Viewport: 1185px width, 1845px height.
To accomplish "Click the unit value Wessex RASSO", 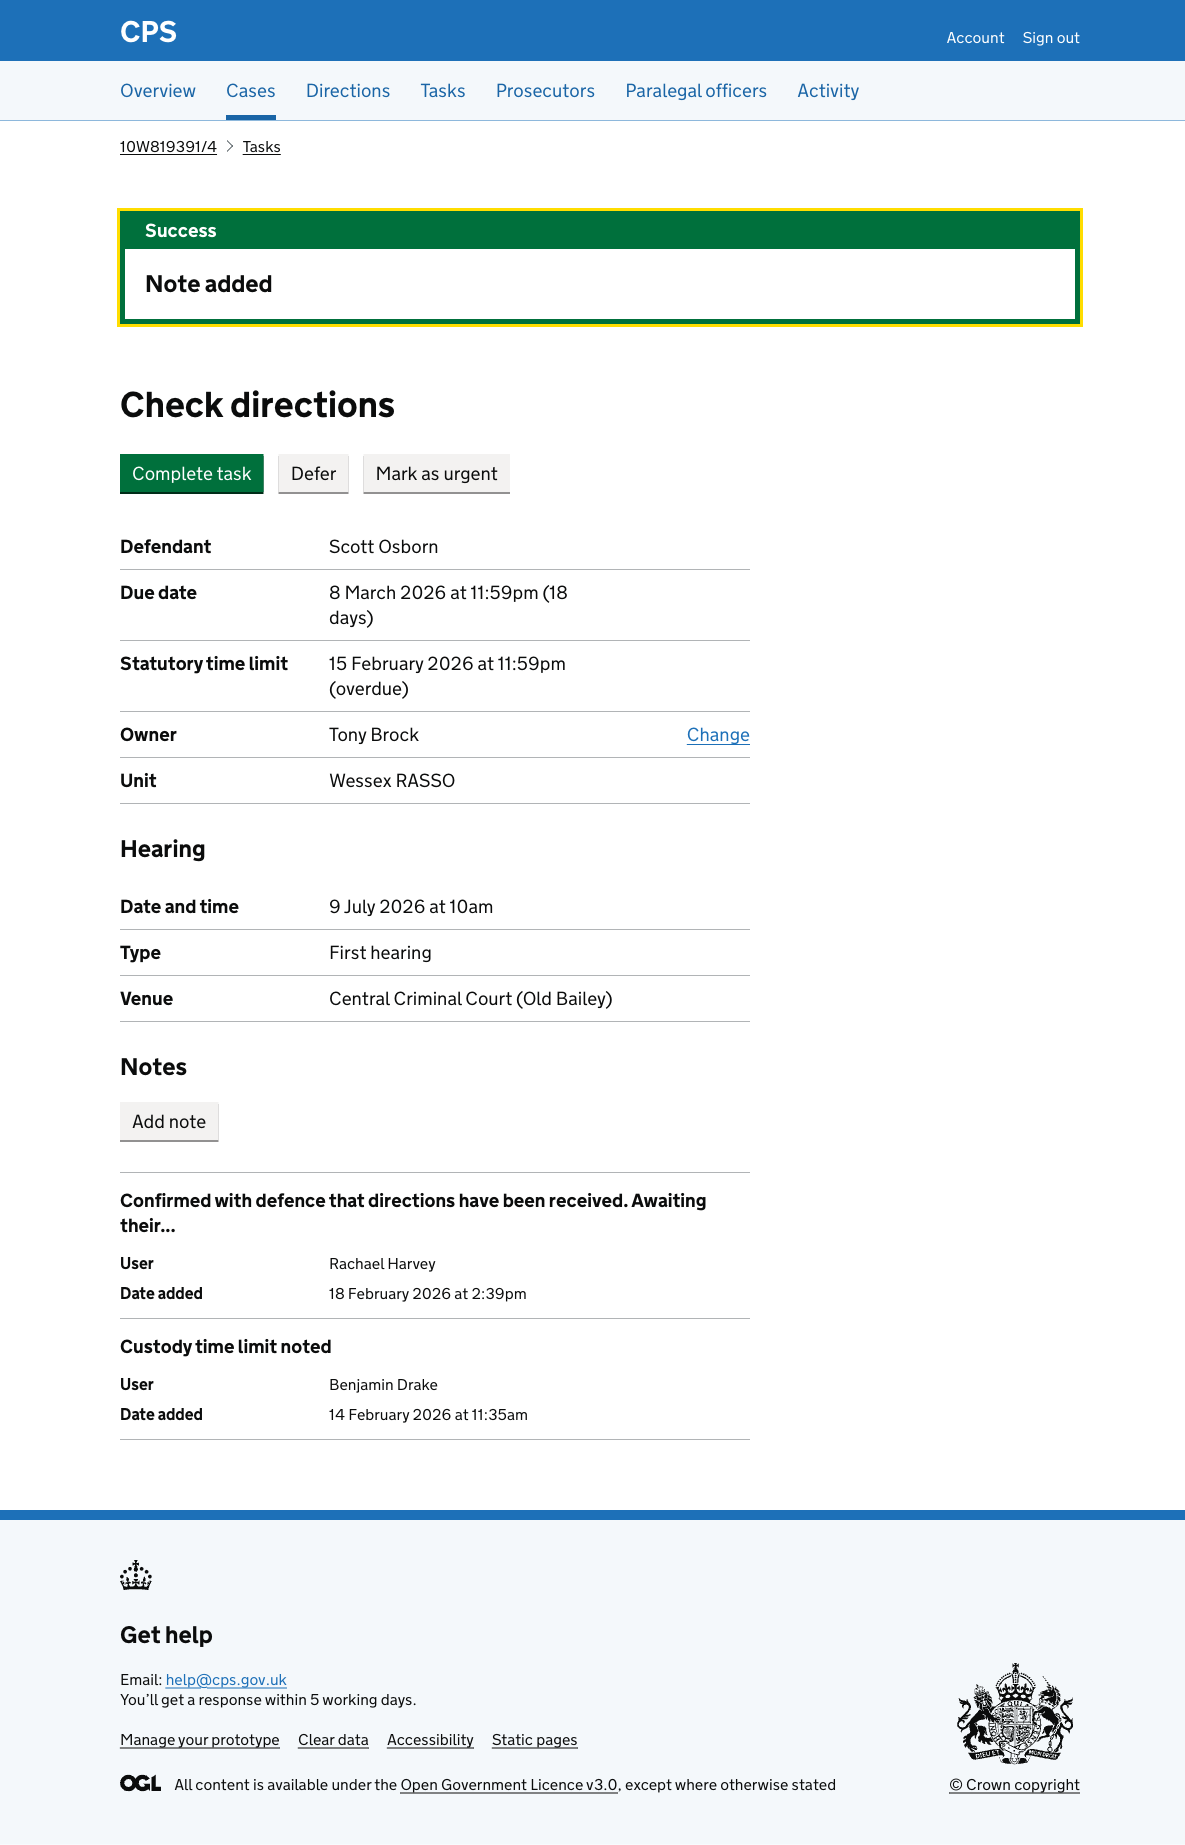I will 392,781.
